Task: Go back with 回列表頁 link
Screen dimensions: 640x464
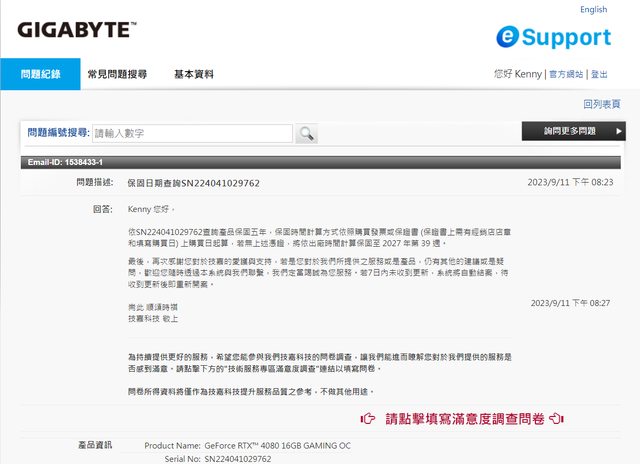Action: point(601,104)
